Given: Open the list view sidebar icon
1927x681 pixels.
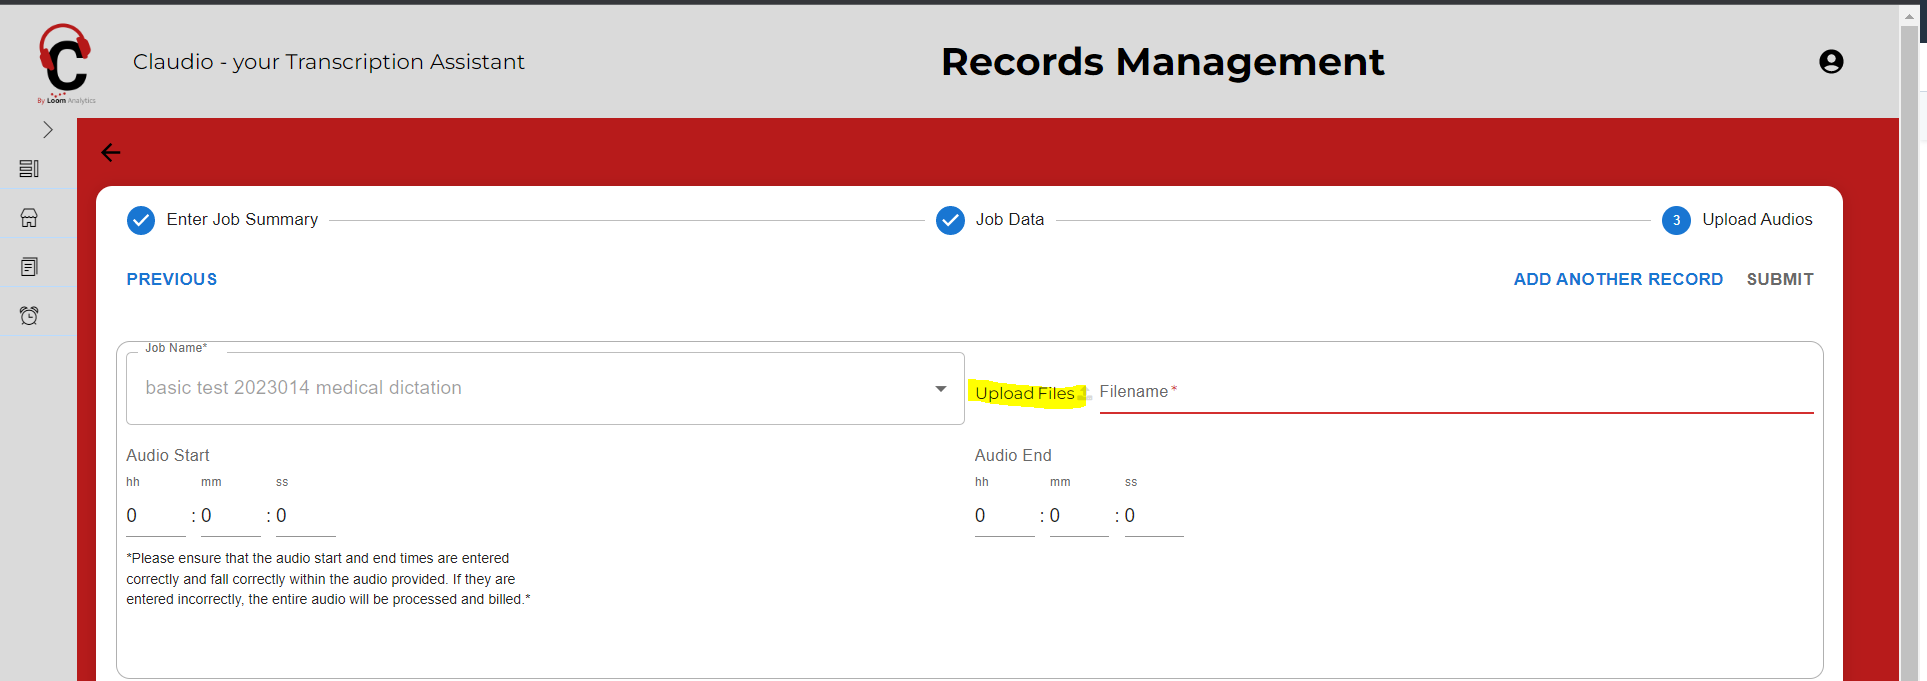Looking at the screenshot, I should click(x=29, y=169).
